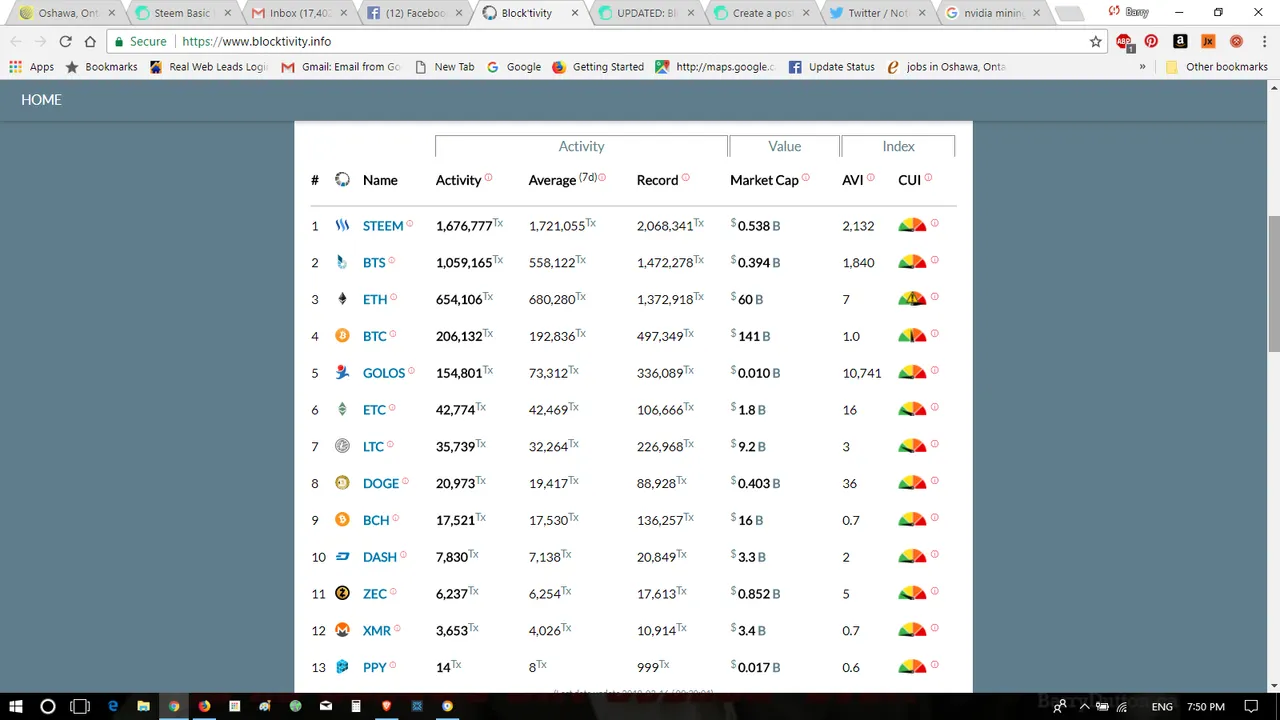Viewport: 1280px width, 720px height.
Task: Open Cortana search circle in taskbar
Action: (x=47, y=706)
